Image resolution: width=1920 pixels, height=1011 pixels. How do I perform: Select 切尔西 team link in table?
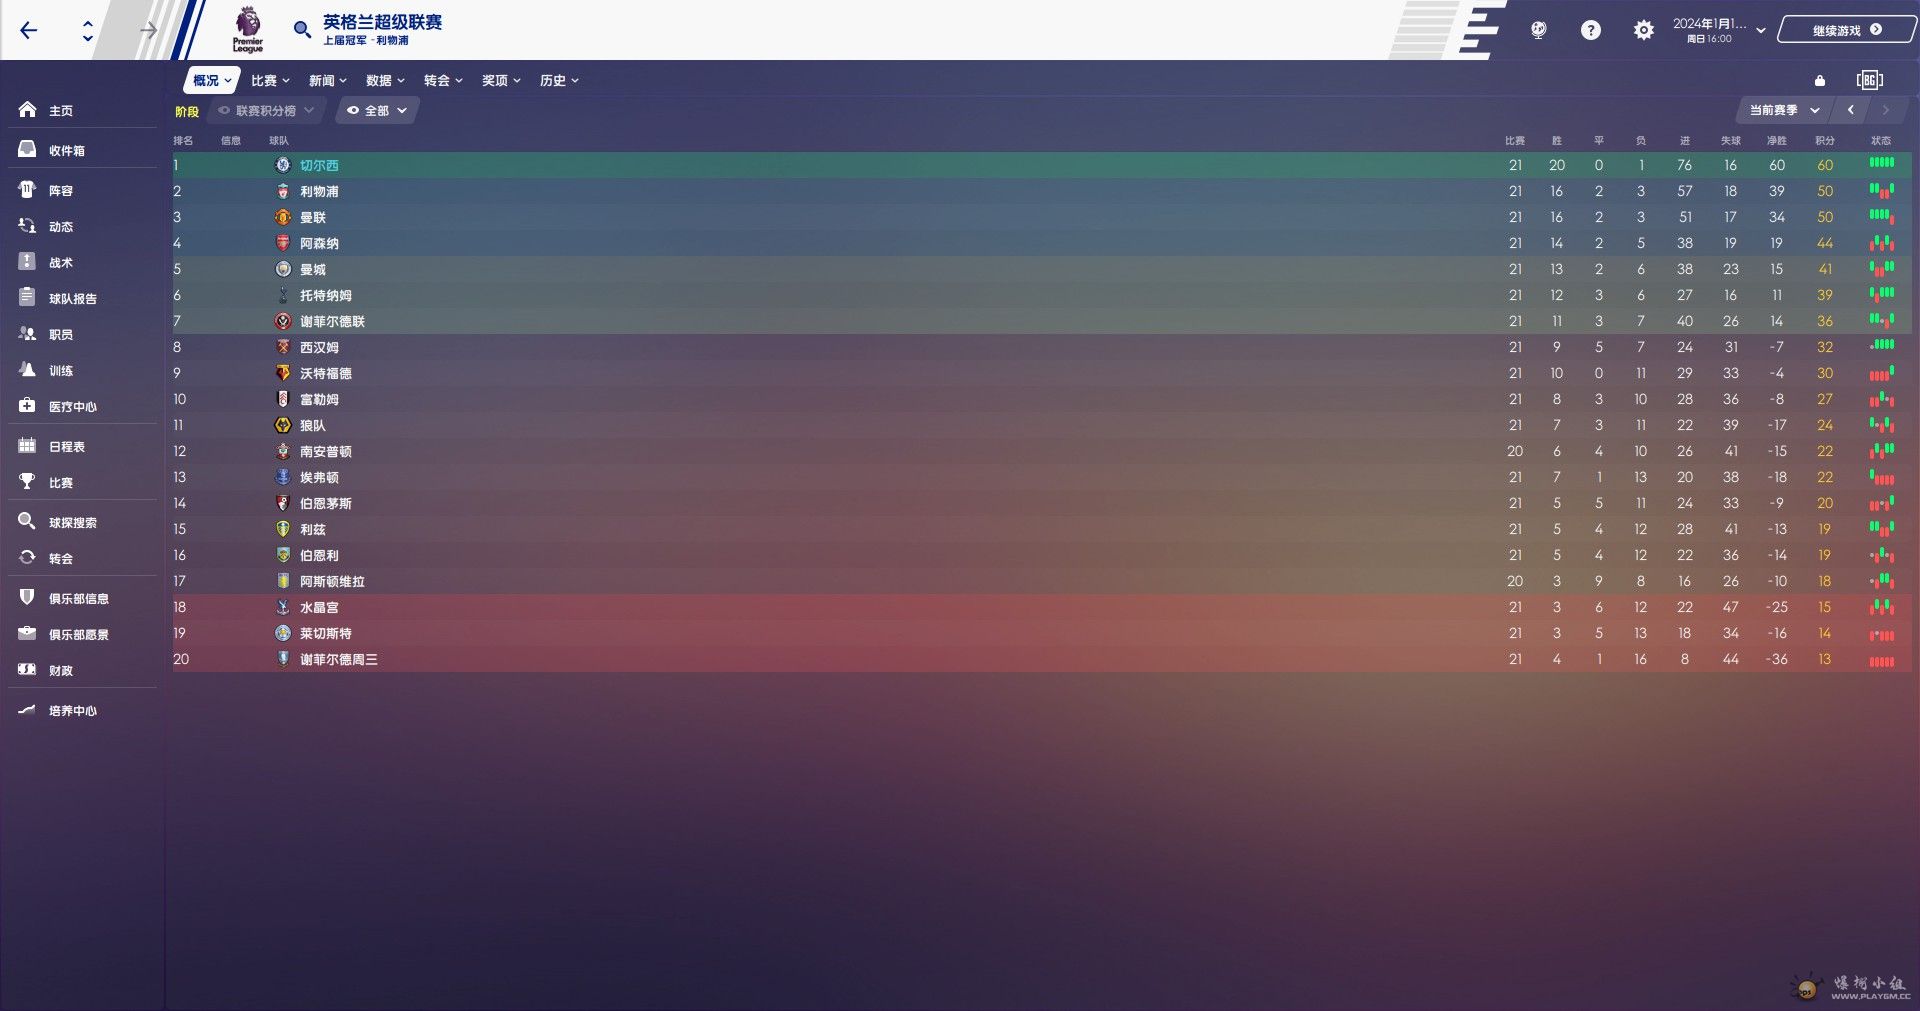(x=319, y=165)
